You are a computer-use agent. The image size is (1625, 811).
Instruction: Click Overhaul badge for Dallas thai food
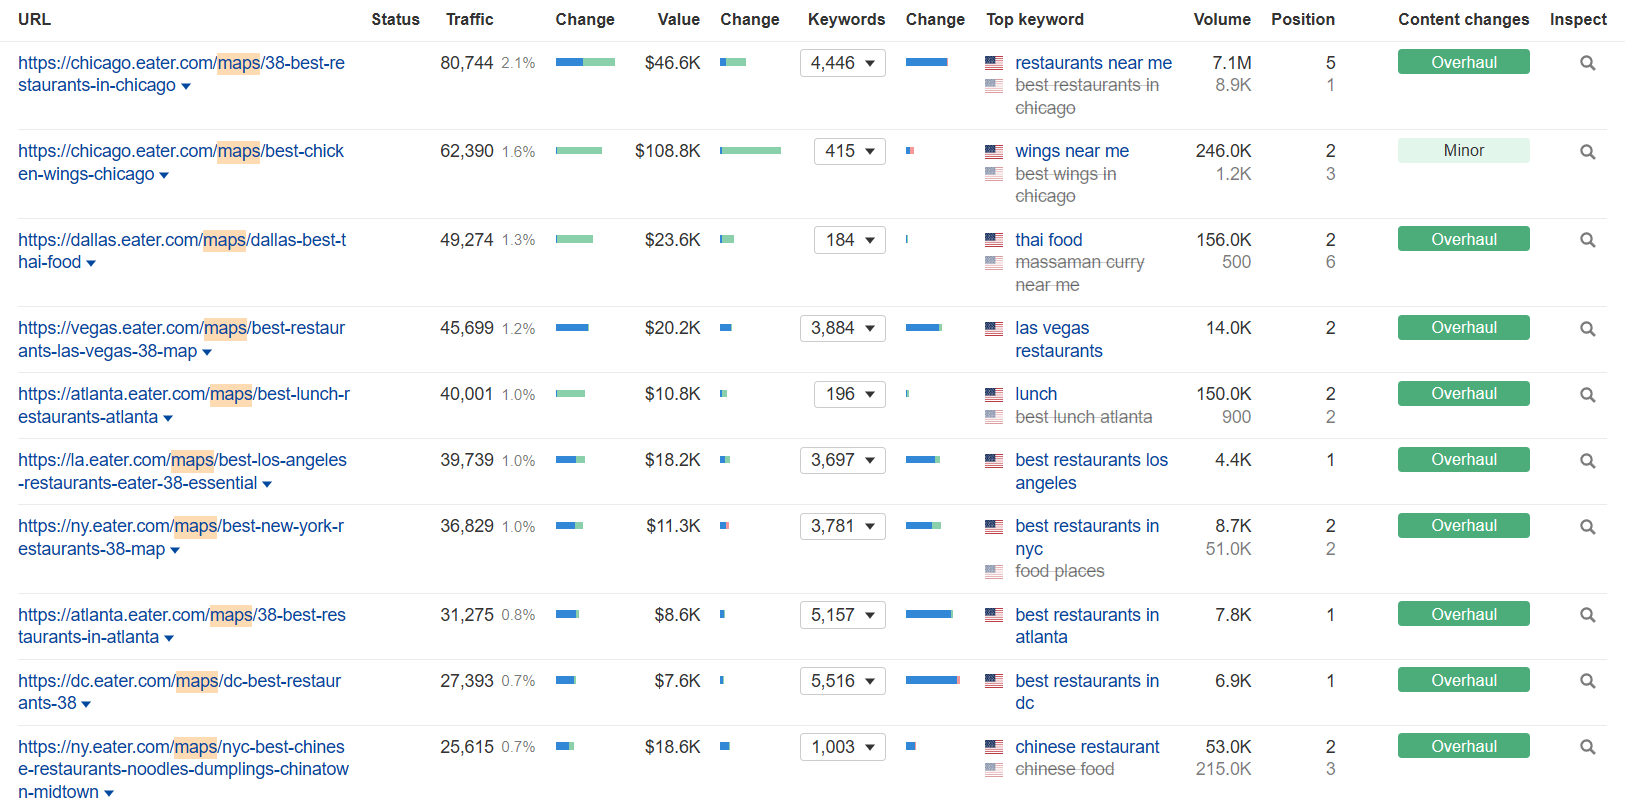click(x=1464, y=239)
